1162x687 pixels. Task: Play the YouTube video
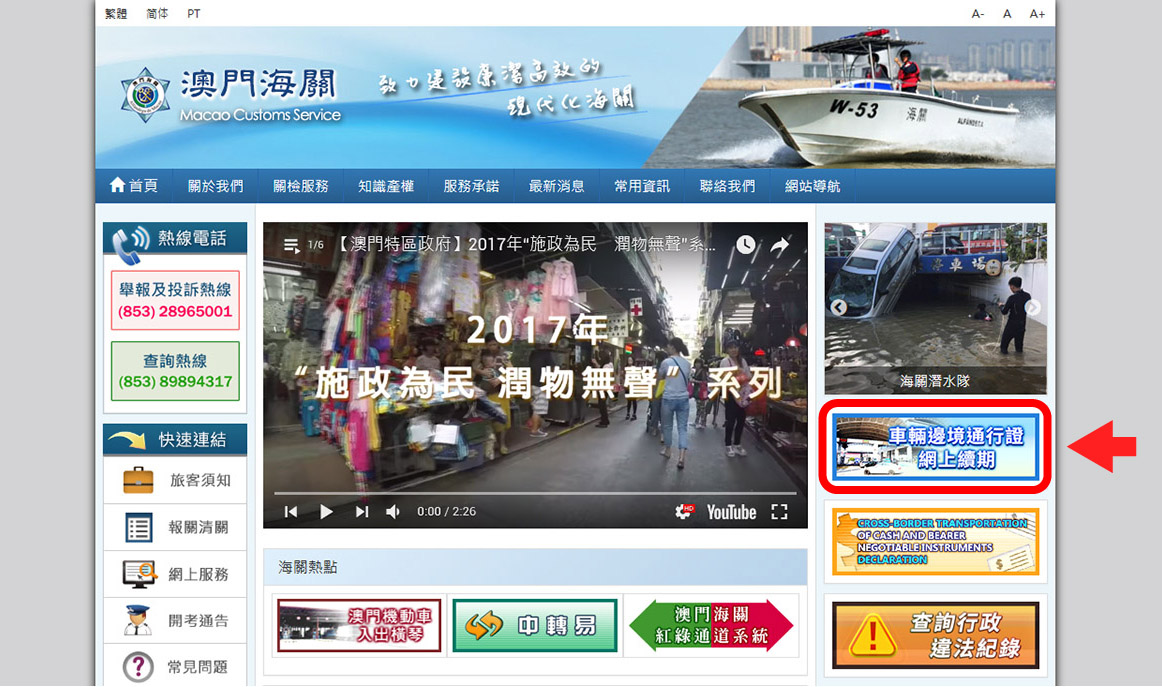326,512
